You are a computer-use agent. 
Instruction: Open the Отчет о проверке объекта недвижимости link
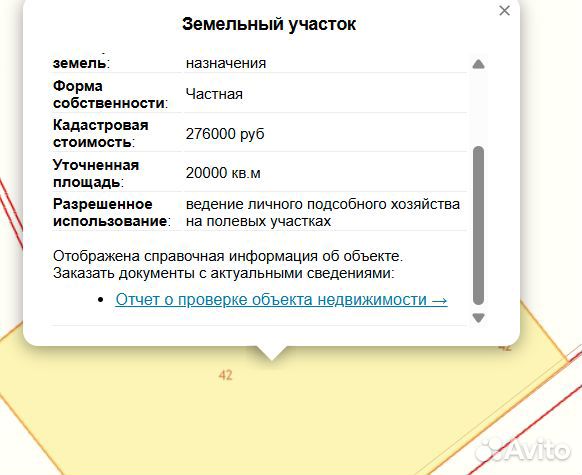281,299
